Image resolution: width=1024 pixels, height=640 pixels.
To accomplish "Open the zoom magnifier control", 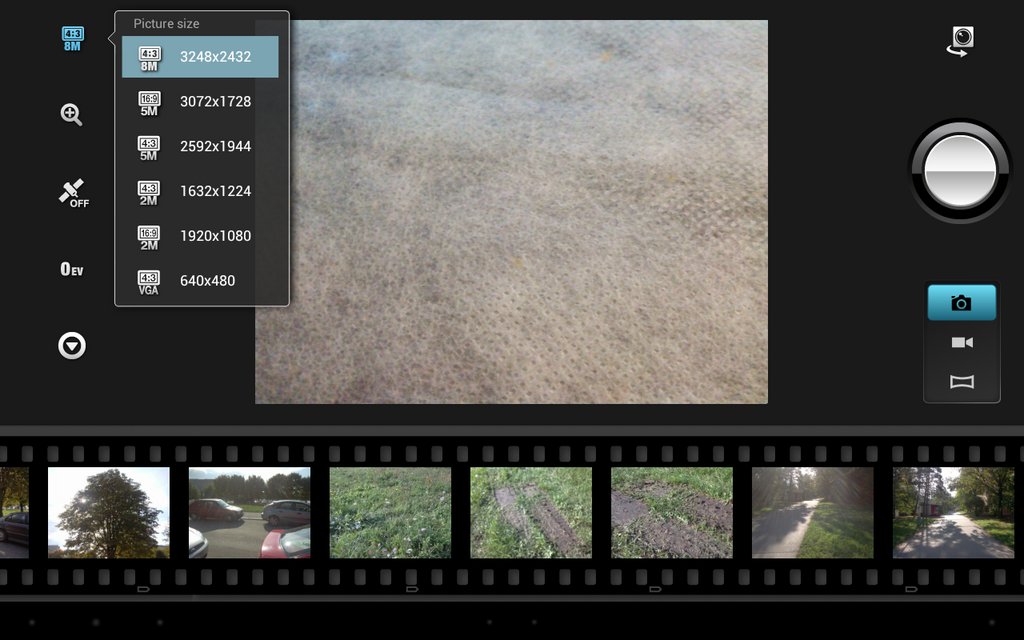I will pyautogui.click(x=71, y=114).
